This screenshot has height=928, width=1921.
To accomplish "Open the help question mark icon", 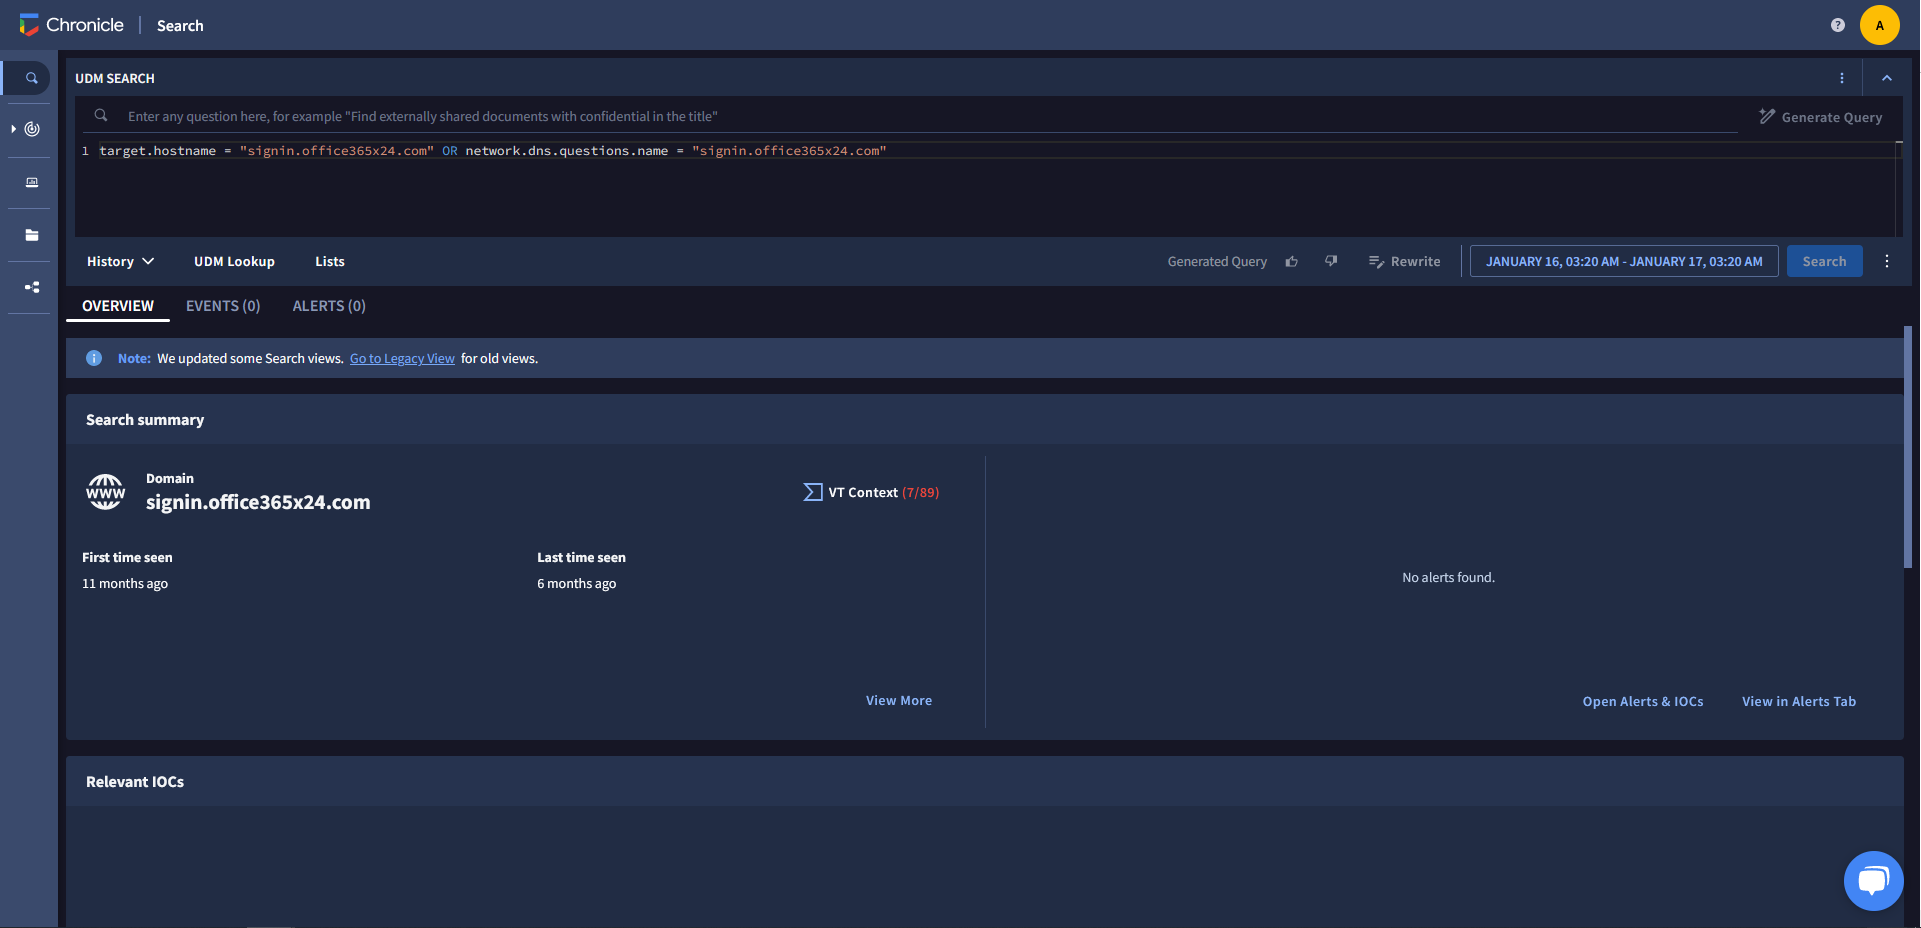I will (x=1838, y=25).
